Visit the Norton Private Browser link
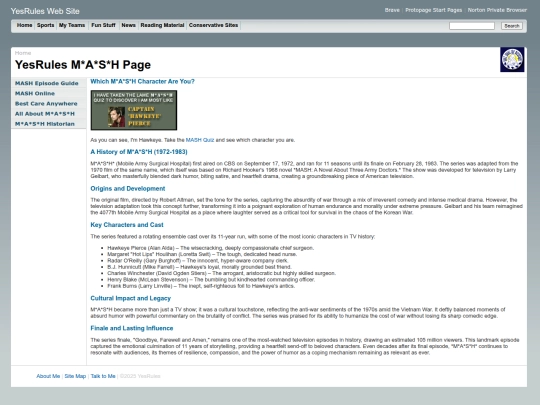The width and height of the screenshot is (540, 405). click(x=497, y=10)
